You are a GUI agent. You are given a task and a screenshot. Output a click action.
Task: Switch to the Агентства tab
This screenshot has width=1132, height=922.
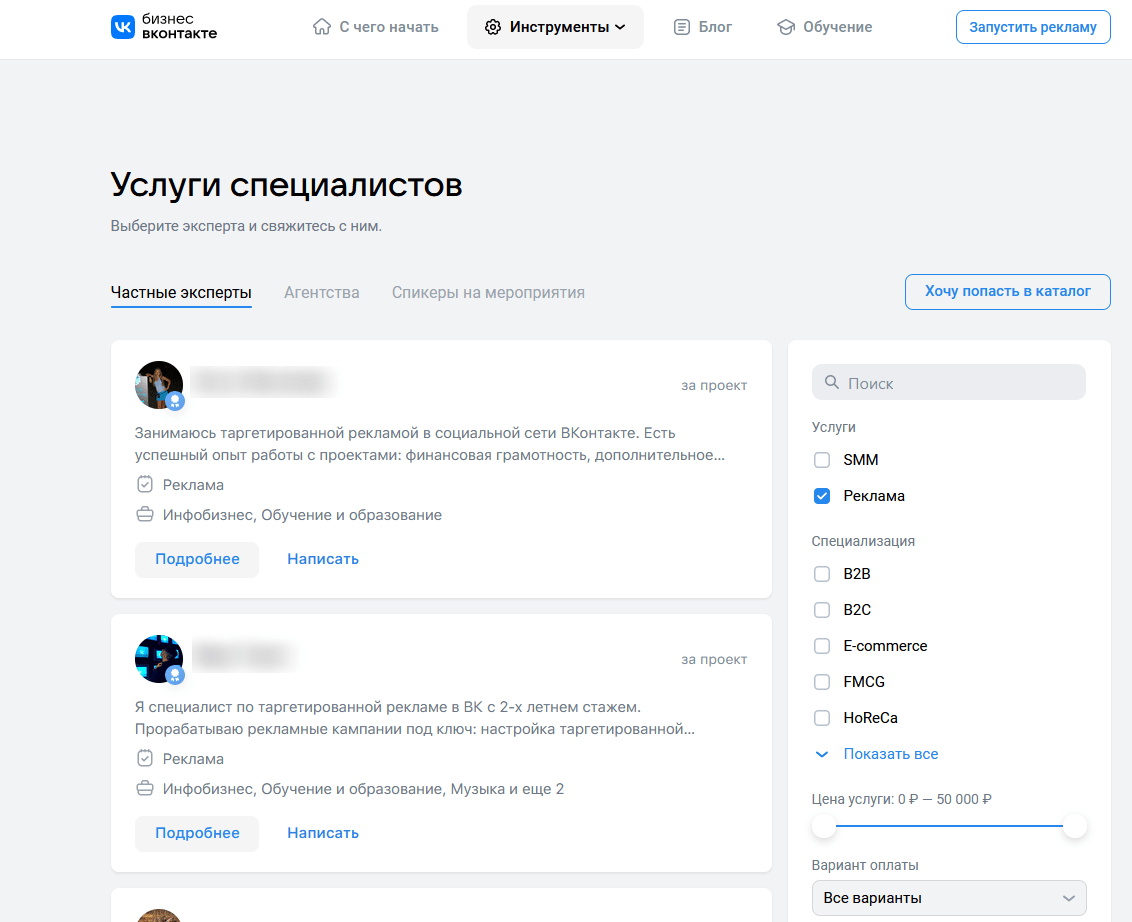(321, 293)
